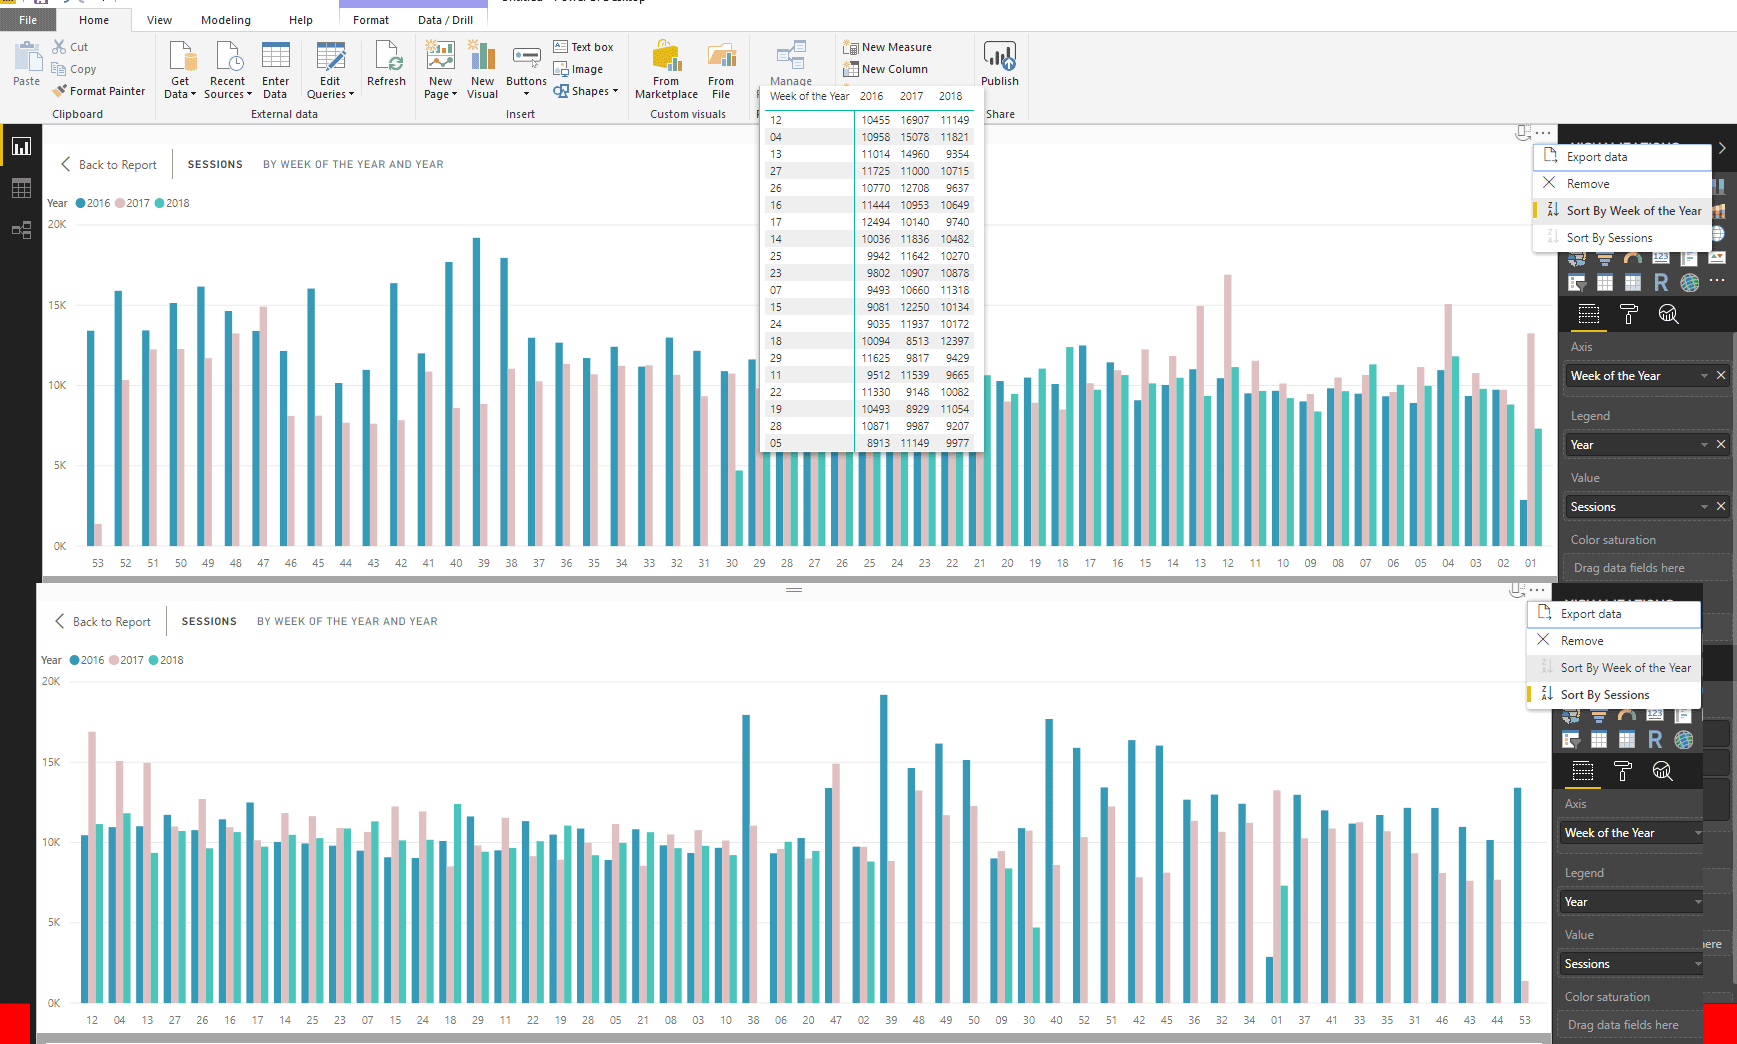
Task: Click 2016 legend color dot in upper chart
Action: [81, 203]
